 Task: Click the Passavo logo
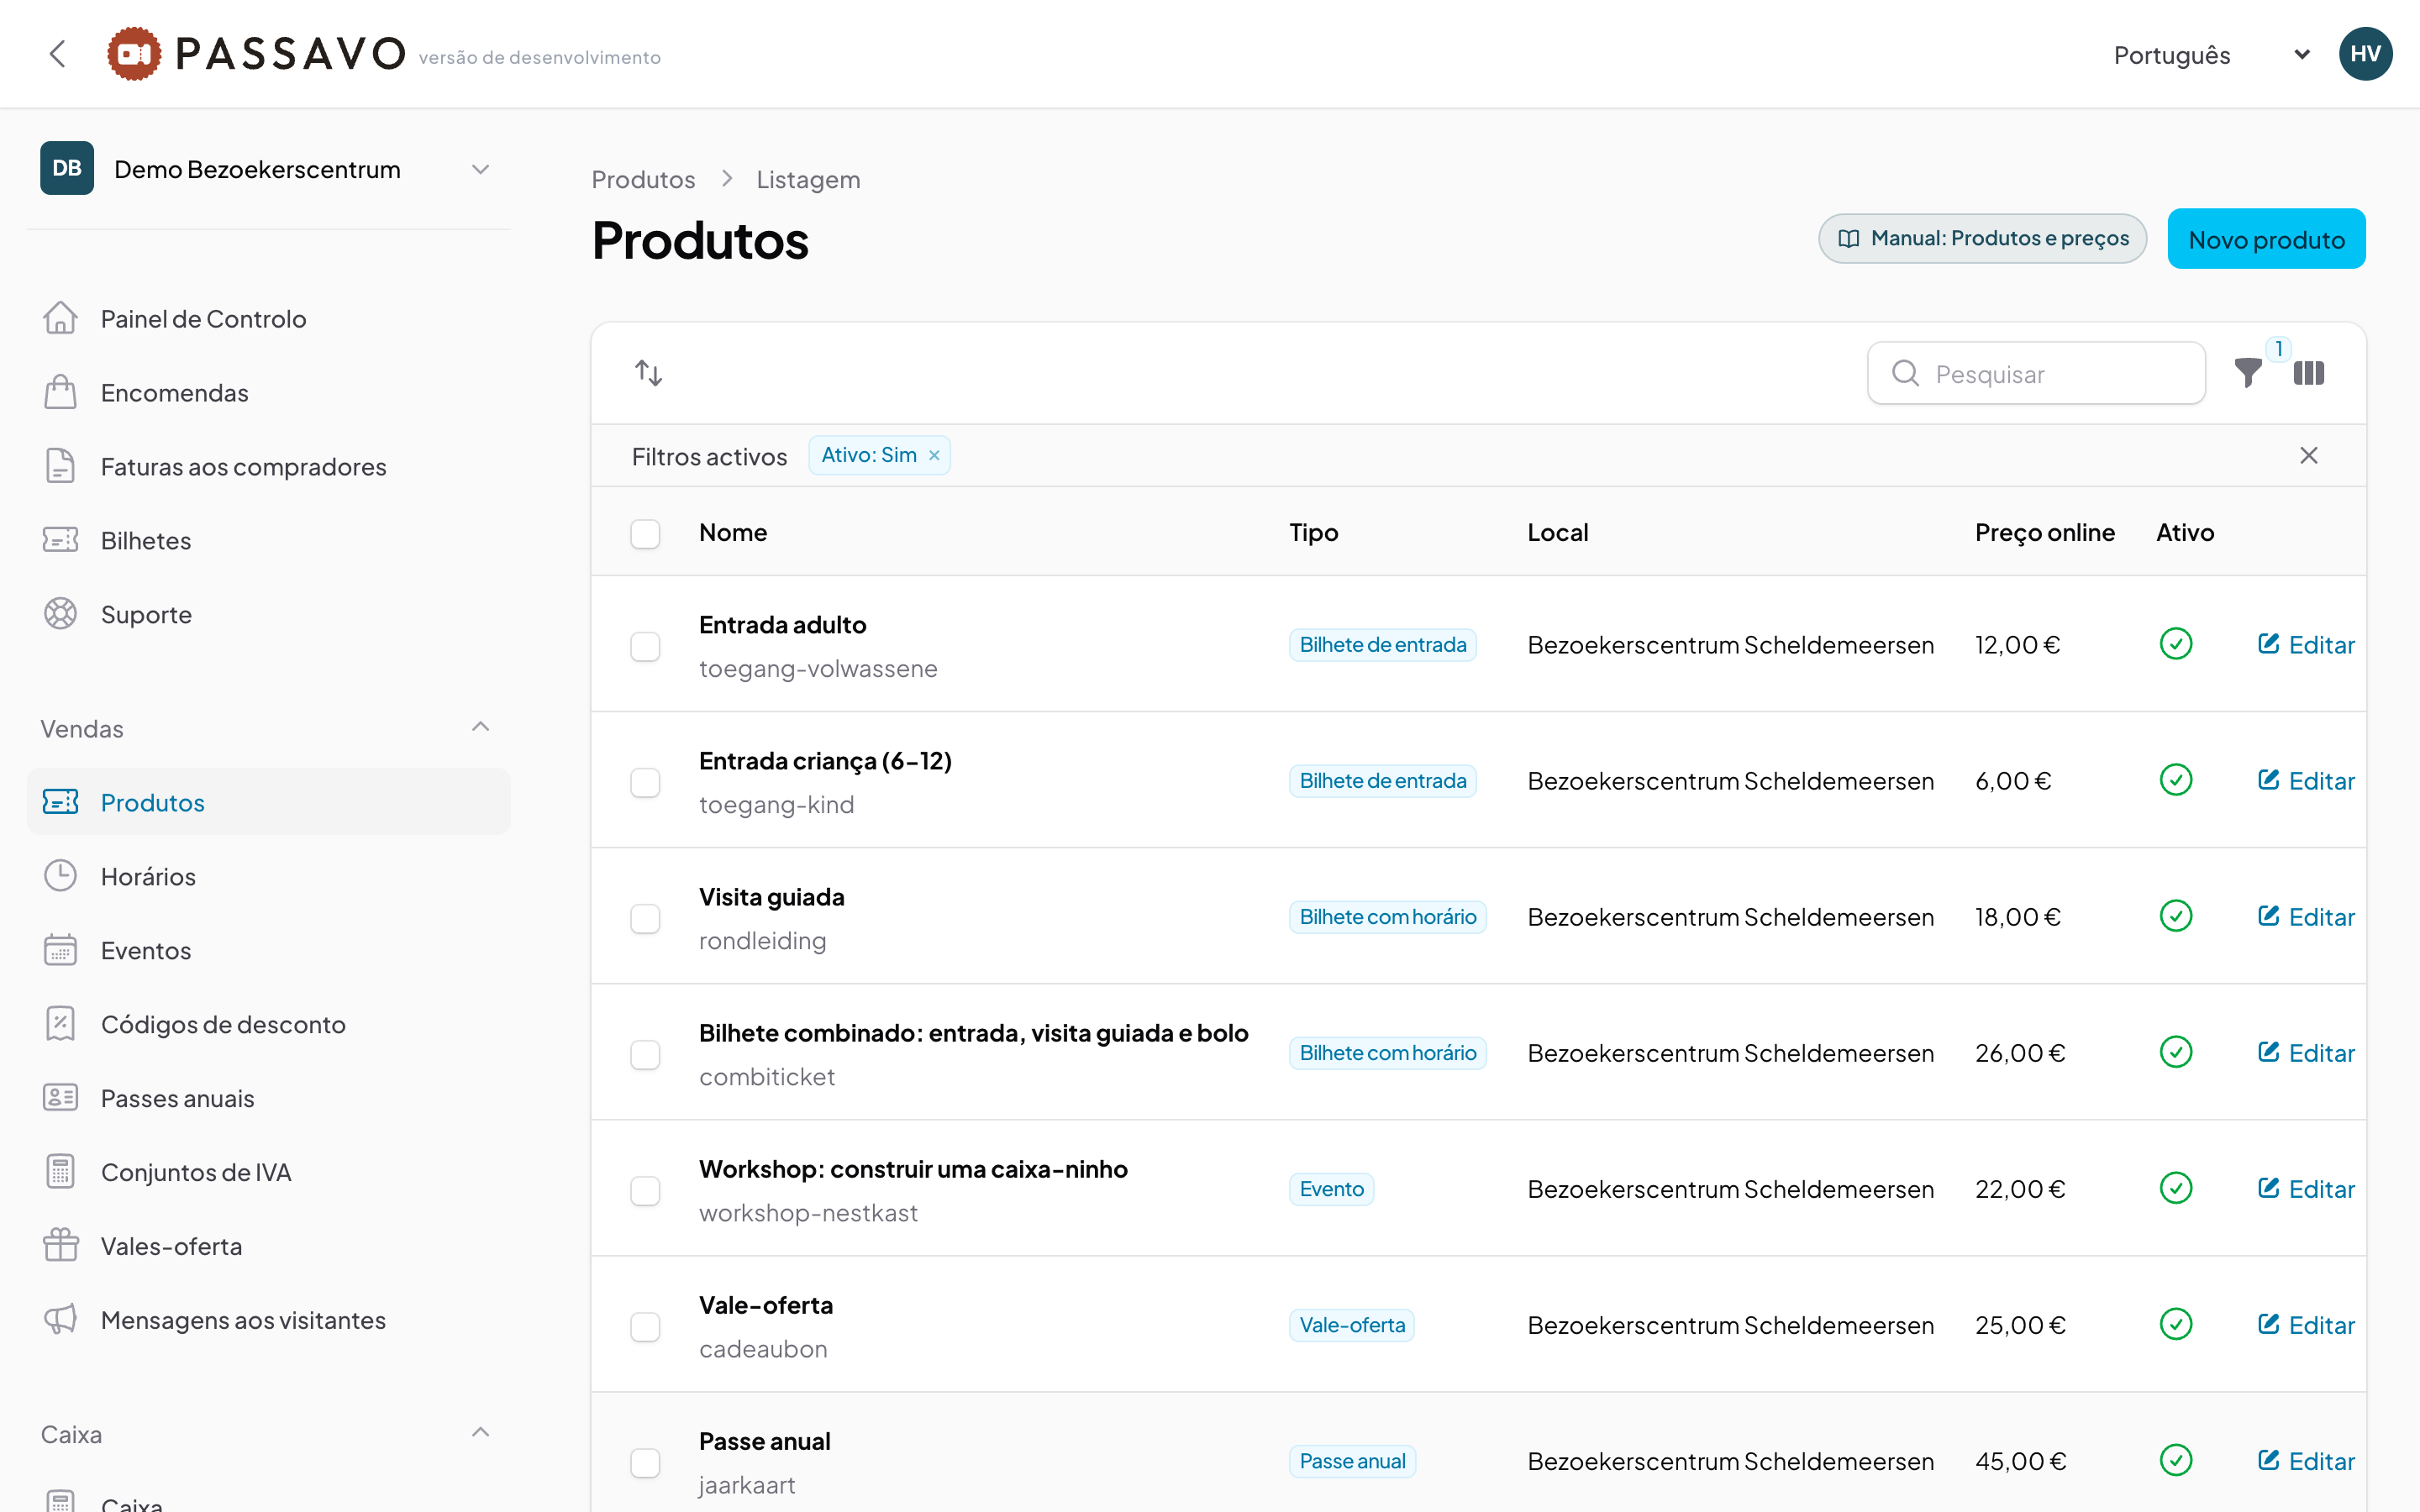click(x=256, y=54)
